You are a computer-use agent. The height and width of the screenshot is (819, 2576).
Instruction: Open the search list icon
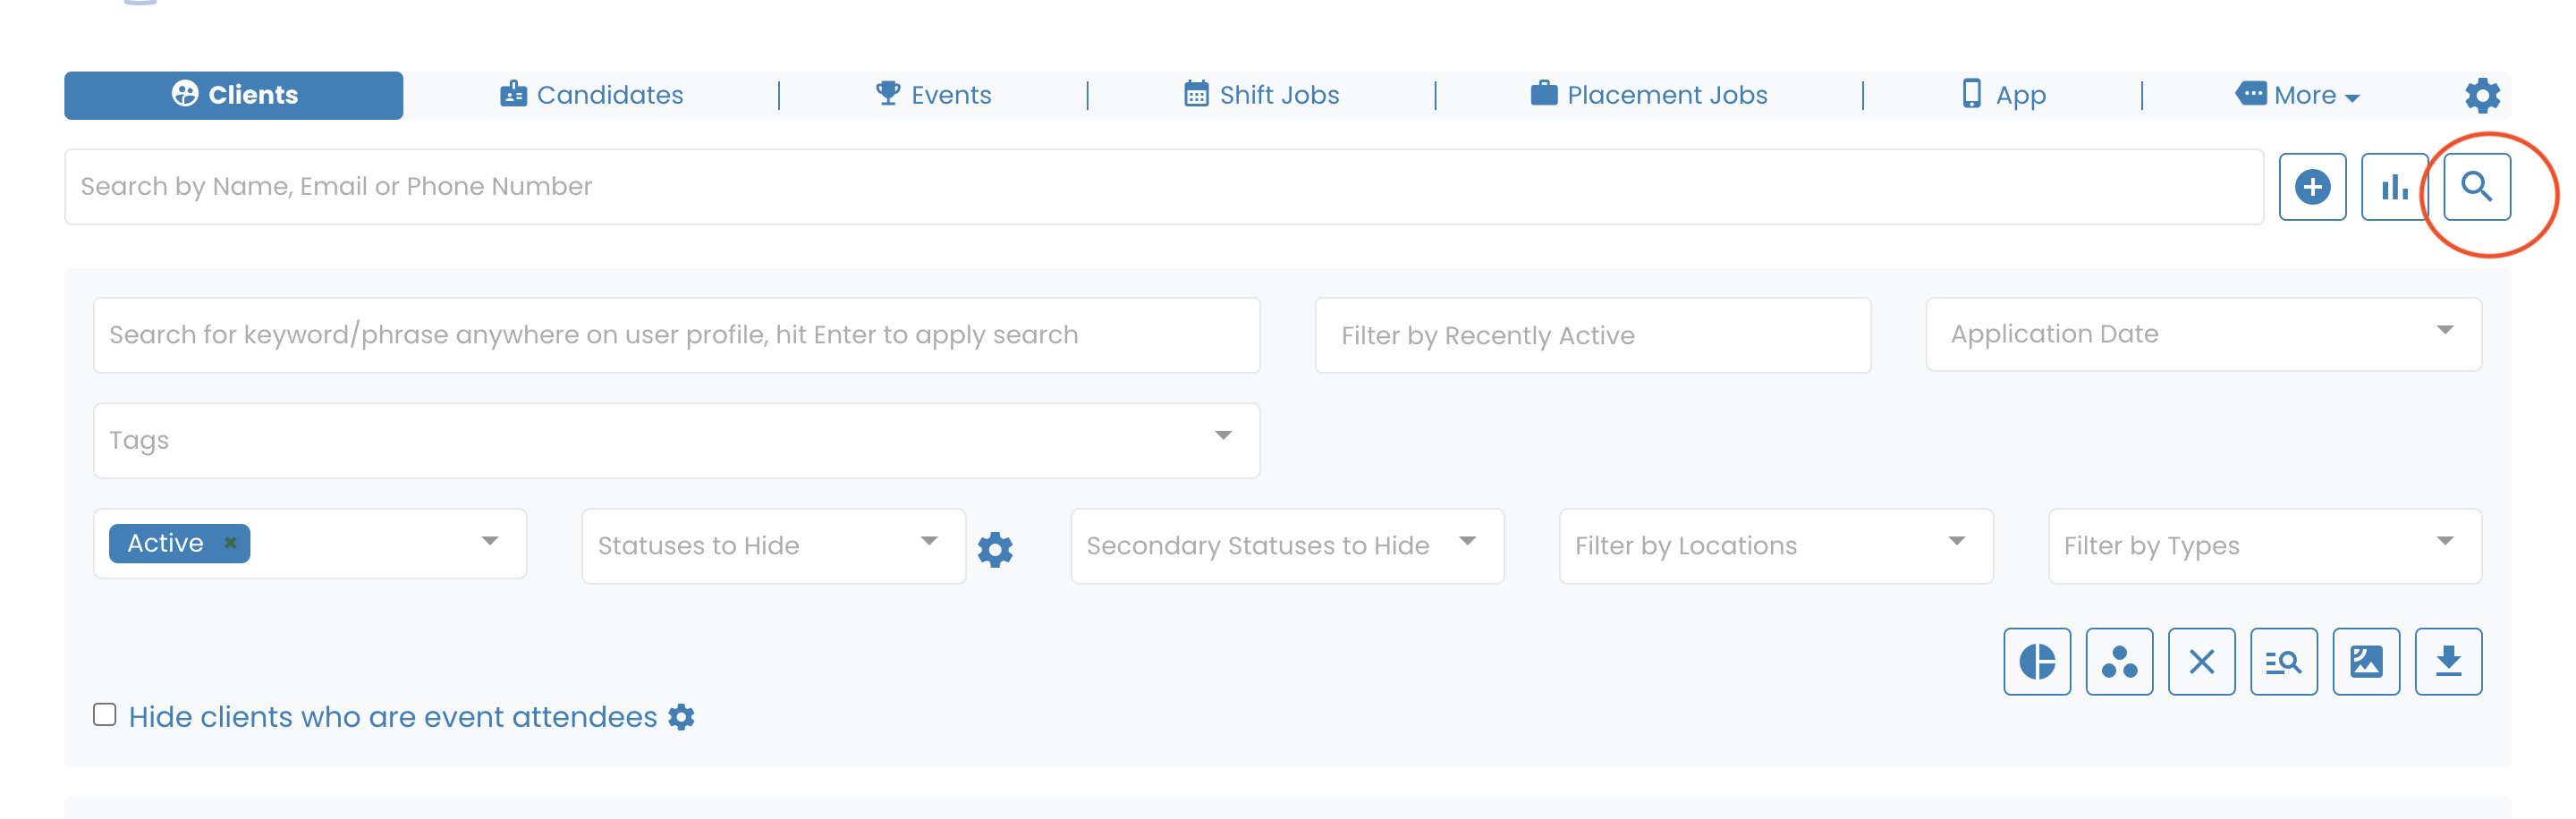pyautogui.click(x=2284, y=661)
